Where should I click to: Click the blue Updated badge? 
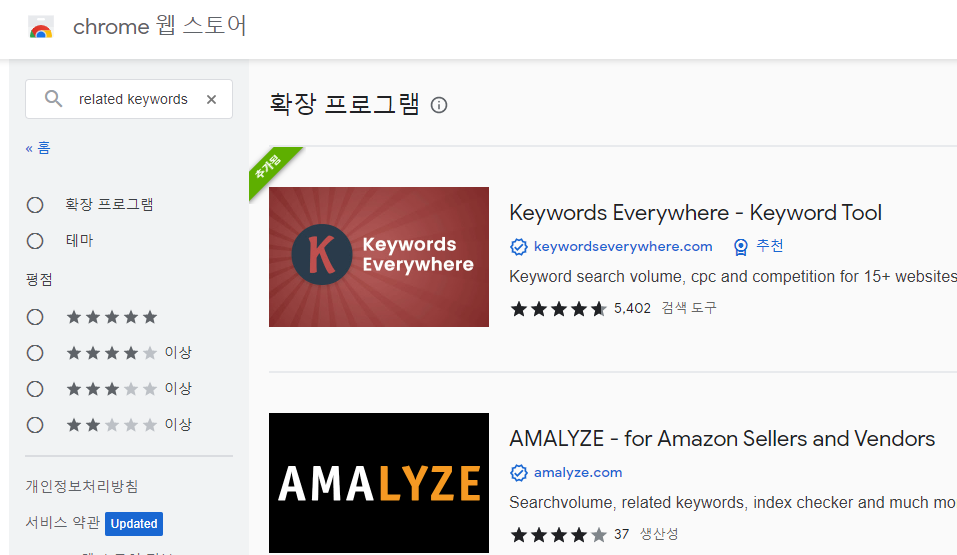click(134, 524)
